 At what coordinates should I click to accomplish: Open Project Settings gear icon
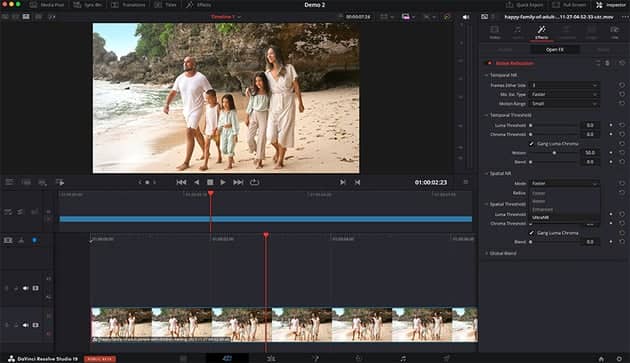pos(619,359)
